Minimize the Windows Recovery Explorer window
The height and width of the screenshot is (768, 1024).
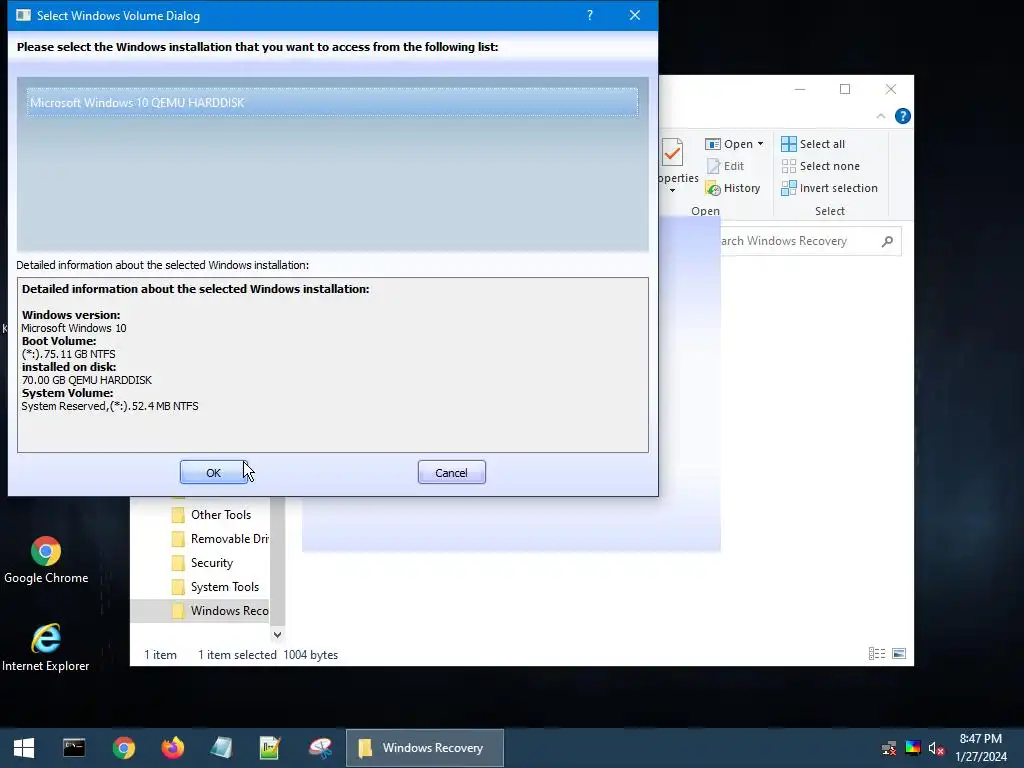pyautogui.click(x=800, y=89)
